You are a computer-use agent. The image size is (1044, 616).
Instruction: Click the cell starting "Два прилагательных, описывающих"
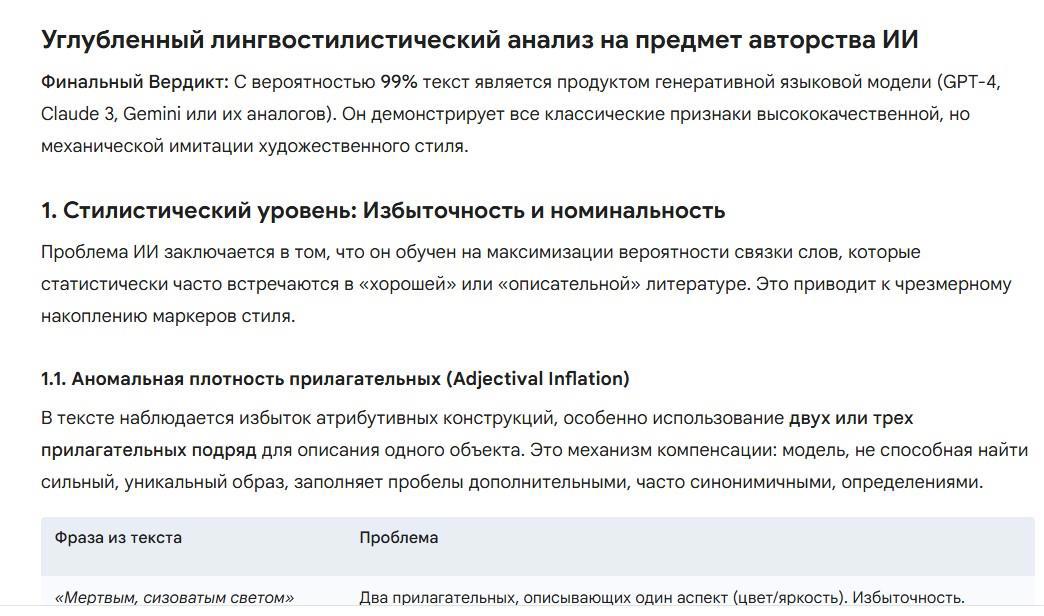click(661, 598)
